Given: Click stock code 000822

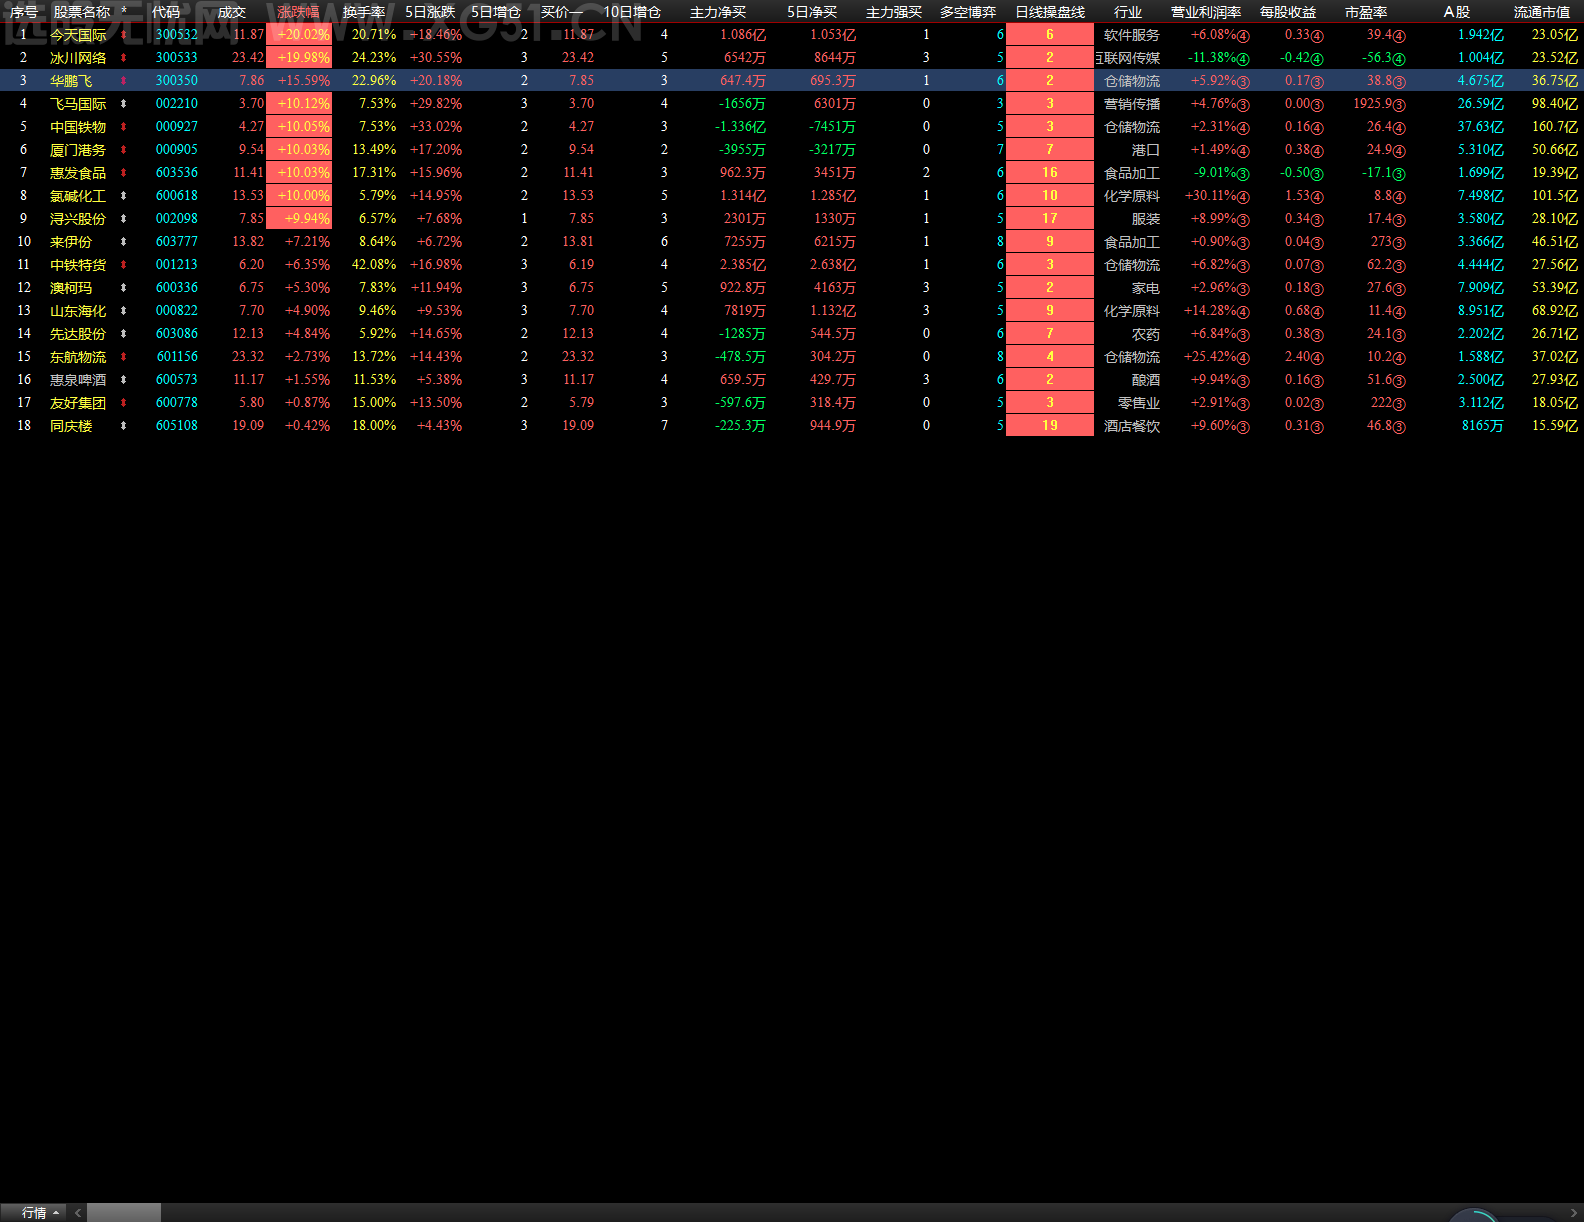Looking at the screenshot, I should [177, 311].
